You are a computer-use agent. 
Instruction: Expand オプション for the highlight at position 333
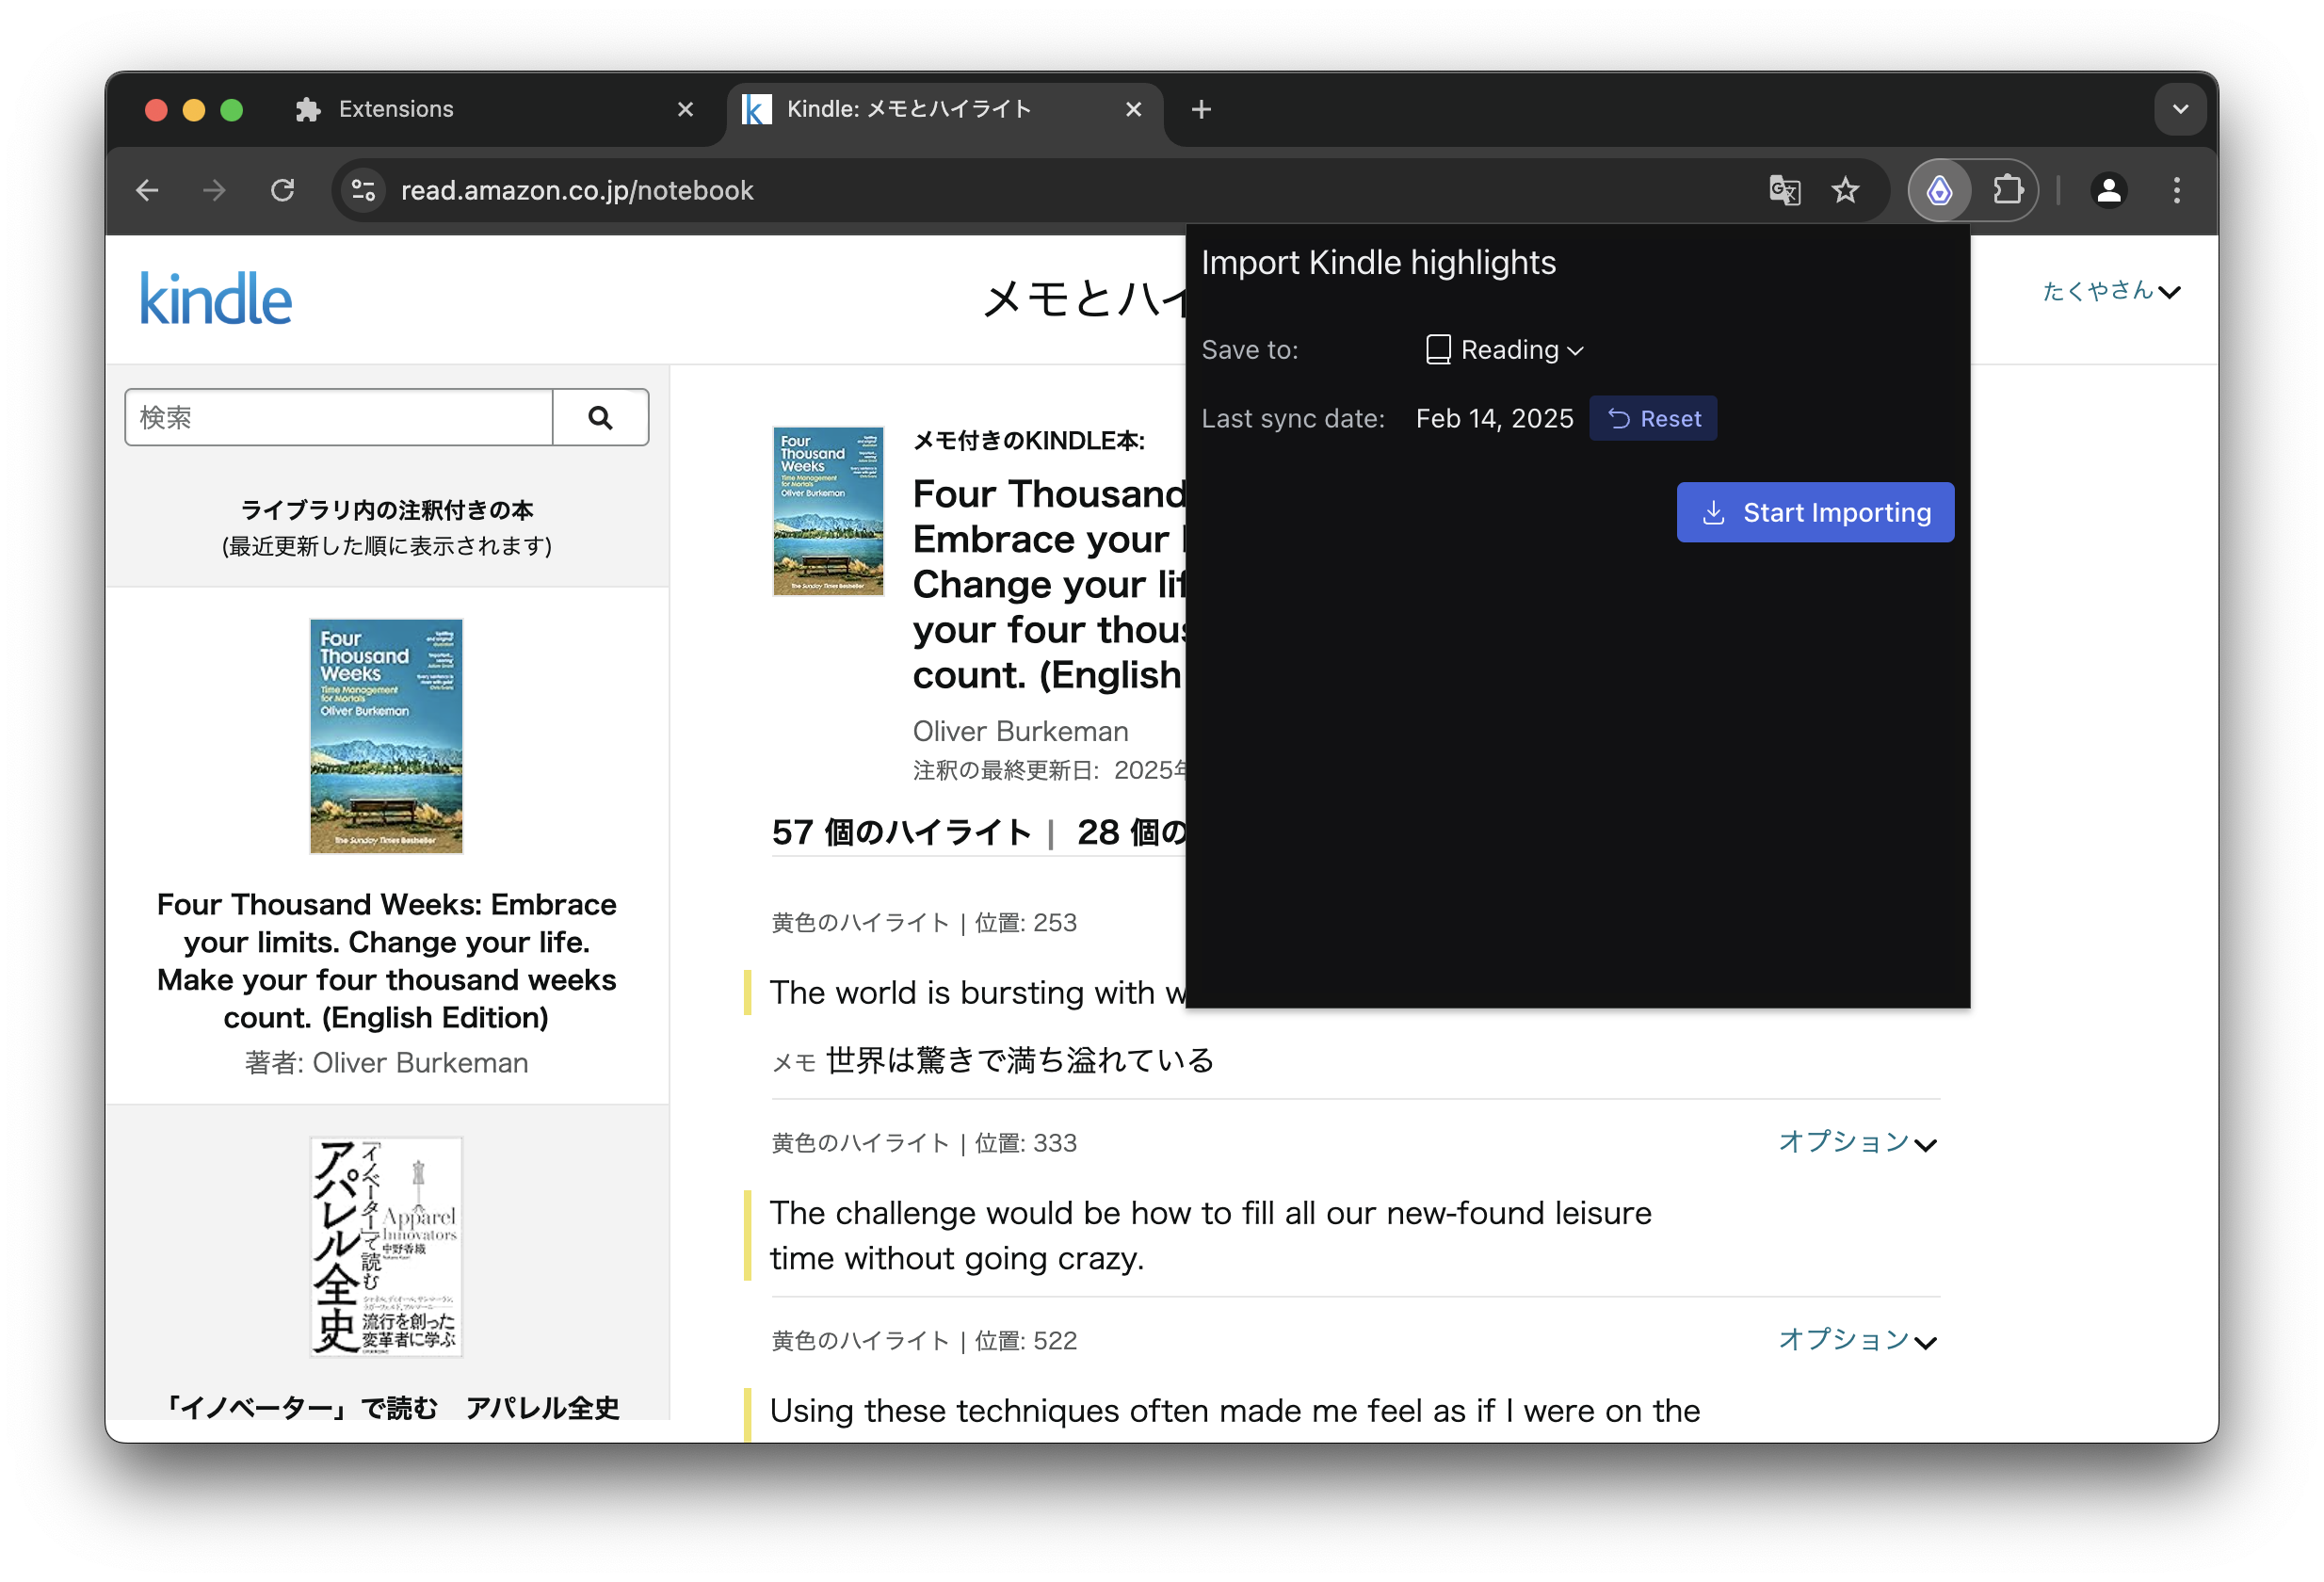[1857, 1142]
